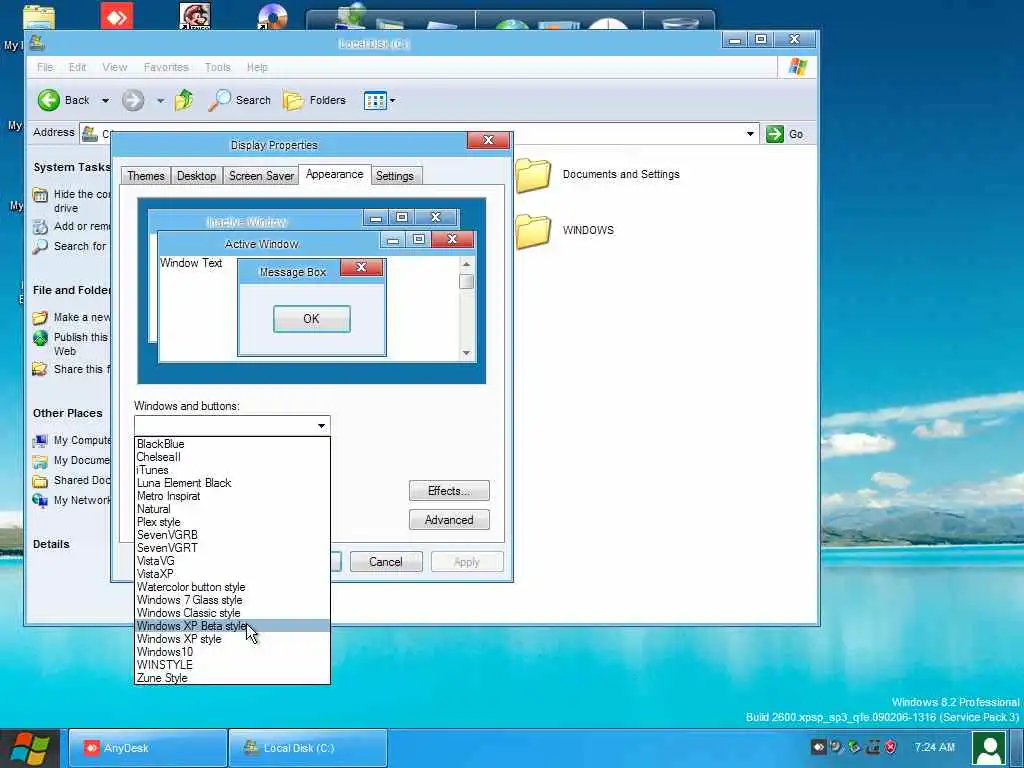Click the green Go arrow button
Viewport: 1024px width, 768px height.
click(x=775, y=134)
